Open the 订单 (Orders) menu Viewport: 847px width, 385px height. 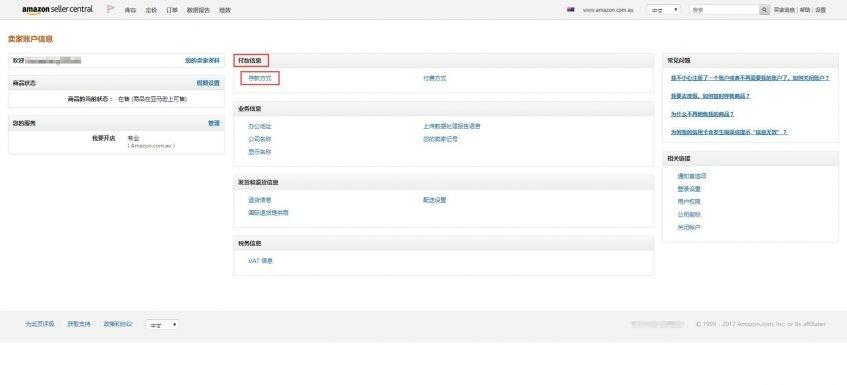(172, 10)
